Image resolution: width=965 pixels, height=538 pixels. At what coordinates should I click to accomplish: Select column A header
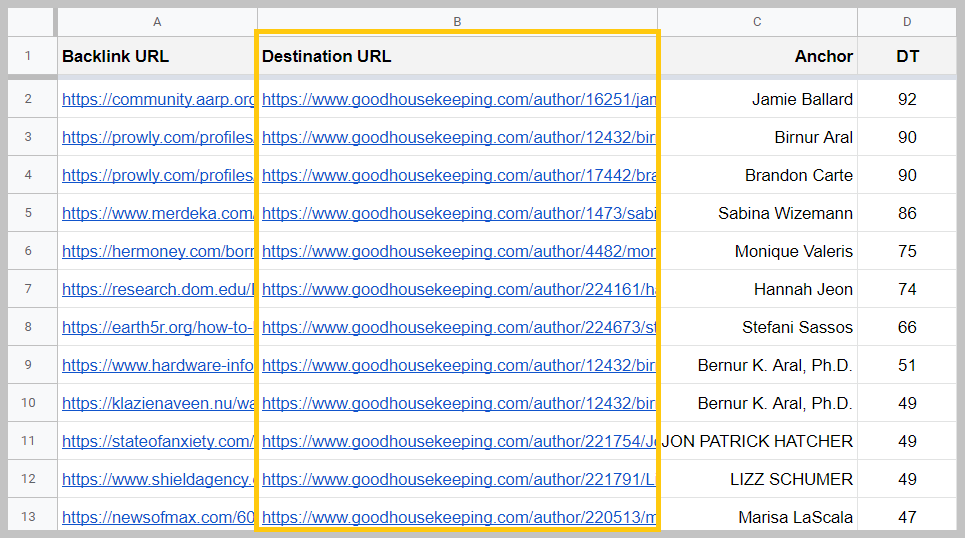tap(157, 22)
